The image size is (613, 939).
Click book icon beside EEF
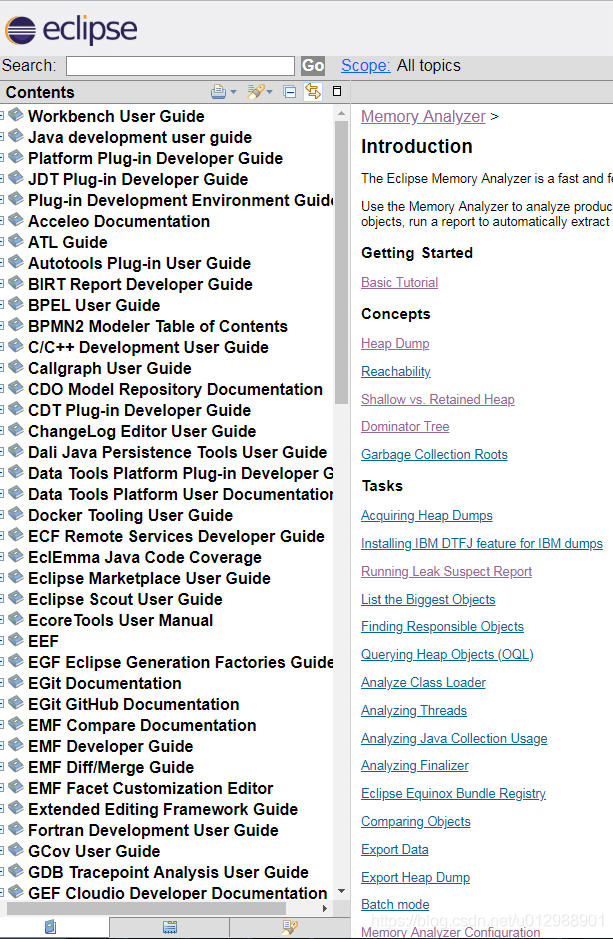tap(16, 639)
